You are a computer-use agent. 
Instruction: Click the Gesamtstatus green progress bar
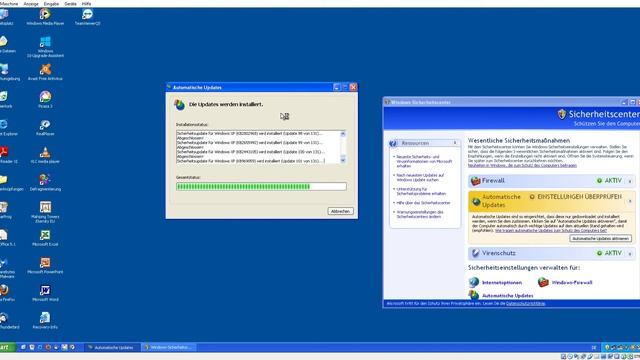click(x=261, y=187)
